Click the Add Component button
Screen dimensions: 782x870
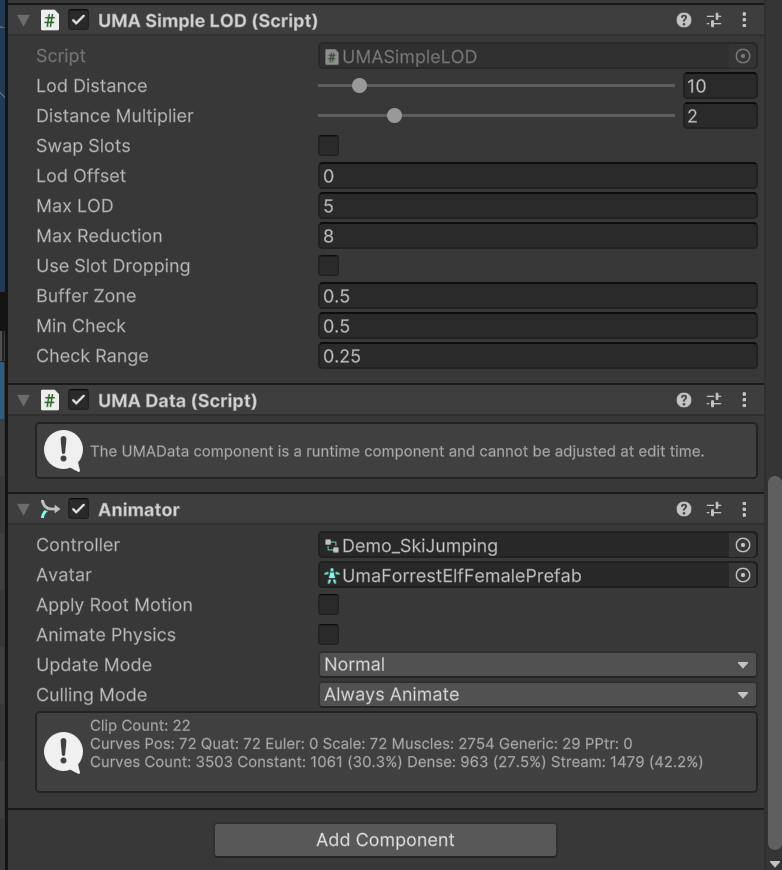click(x=384, y=840)
